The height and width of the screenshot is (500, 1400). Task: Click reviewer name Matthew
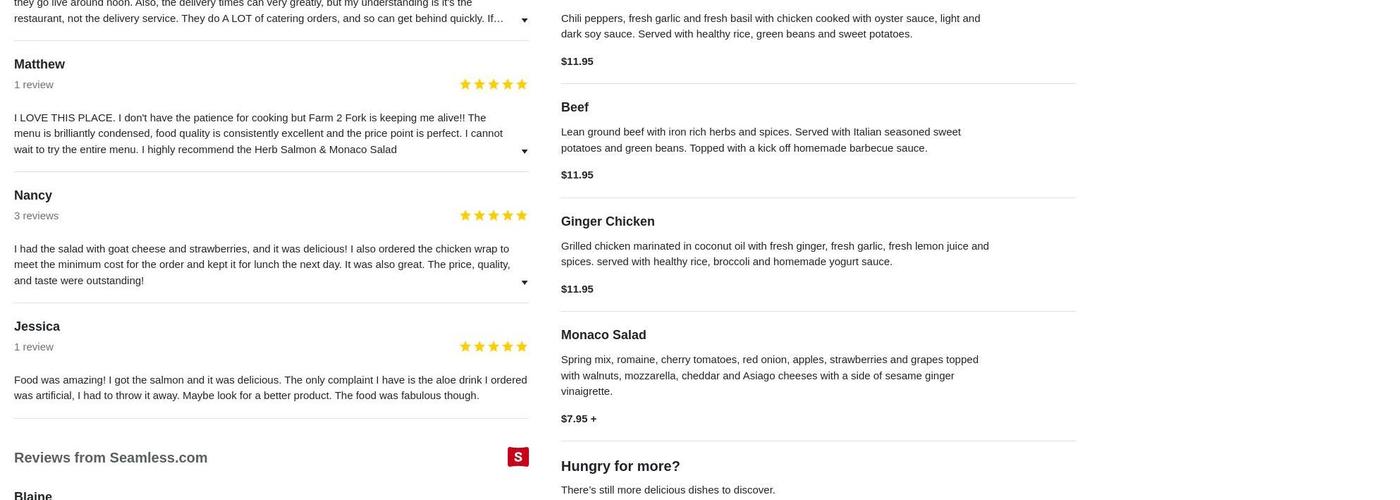(x=39, y=64)
